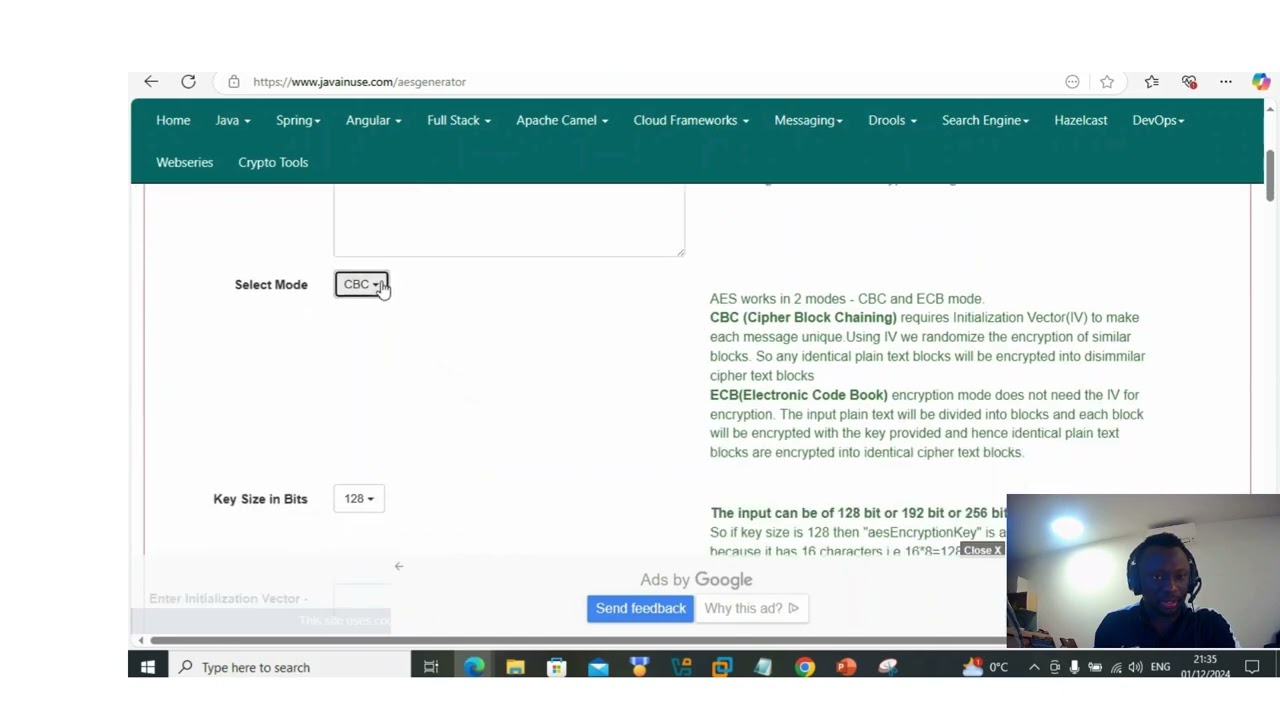Open the Hazelcast nav item

(1081, 120)
